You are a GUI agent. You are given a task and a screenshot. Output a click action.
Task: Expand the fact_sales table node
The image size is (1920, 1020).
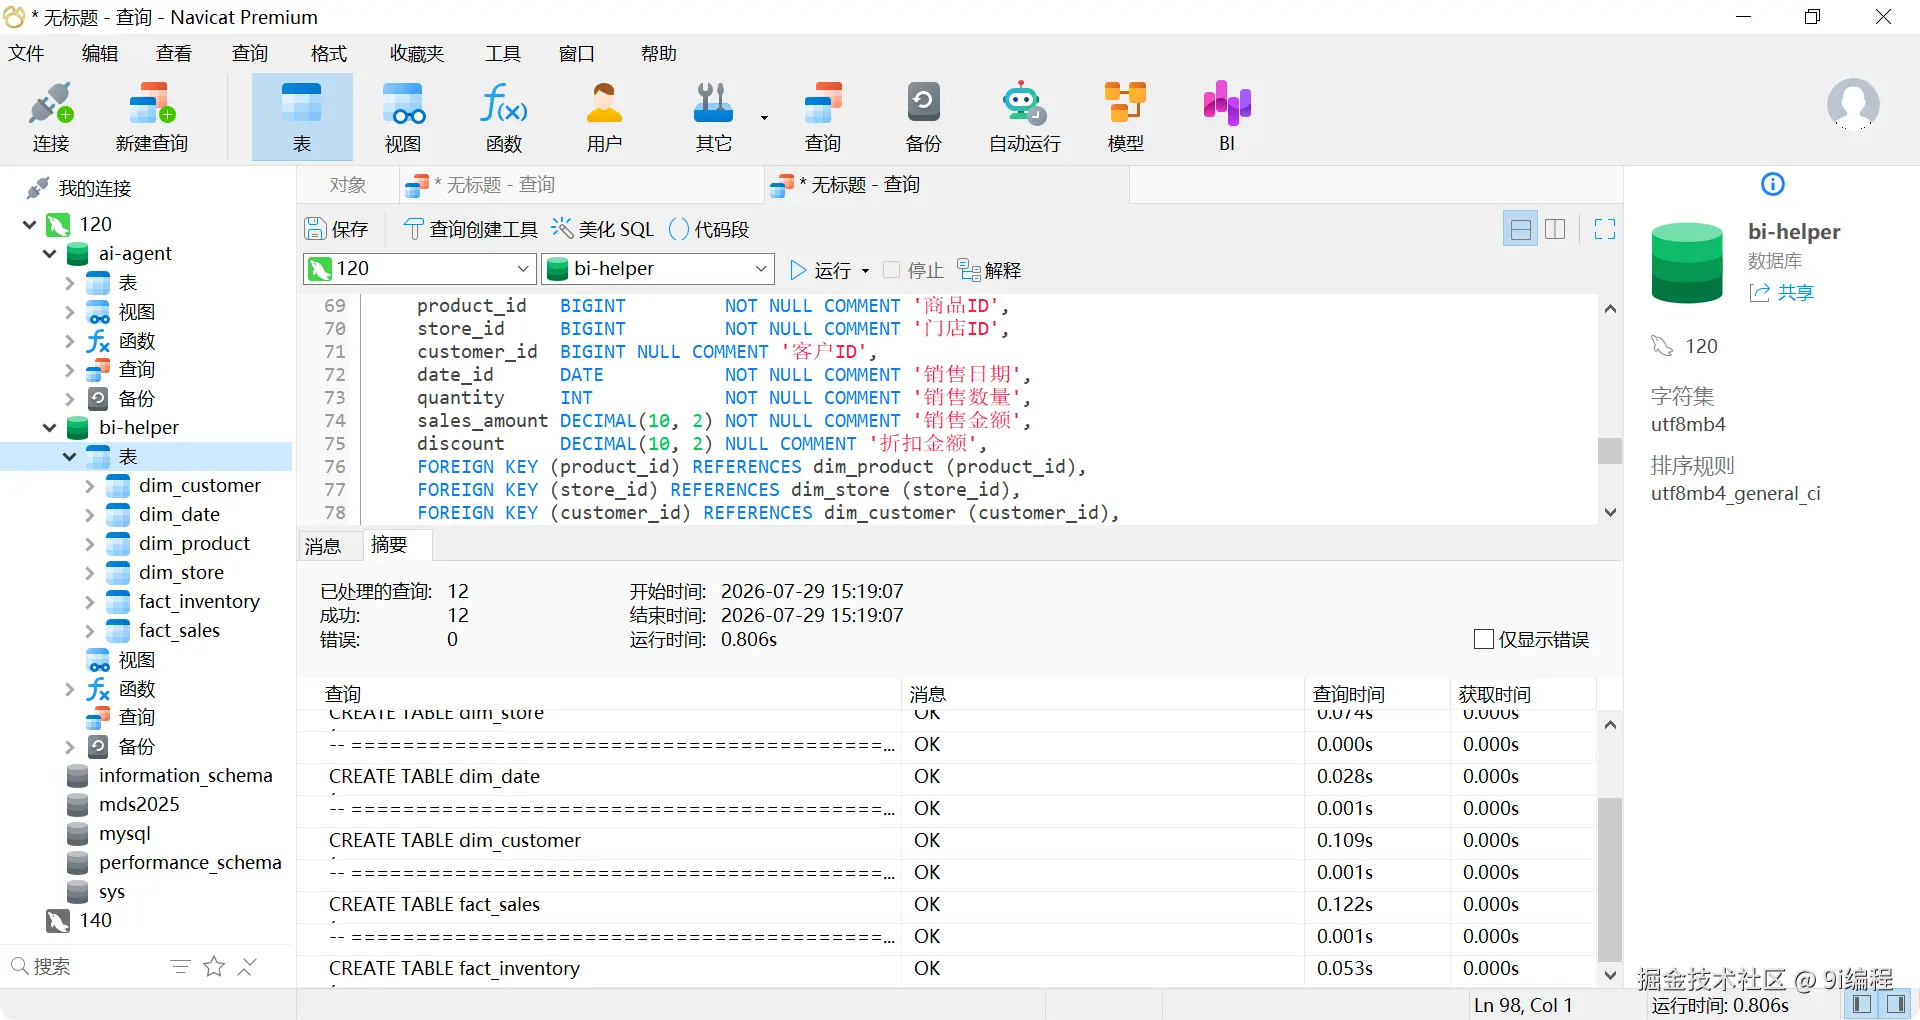pyautogui.click(x=89, y=631)
